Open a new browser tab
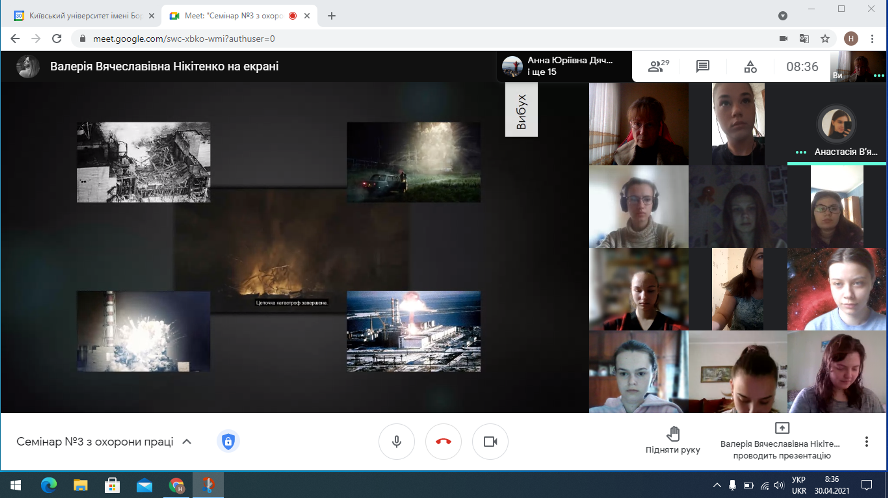The image size is (888, 498). [331, 15]
